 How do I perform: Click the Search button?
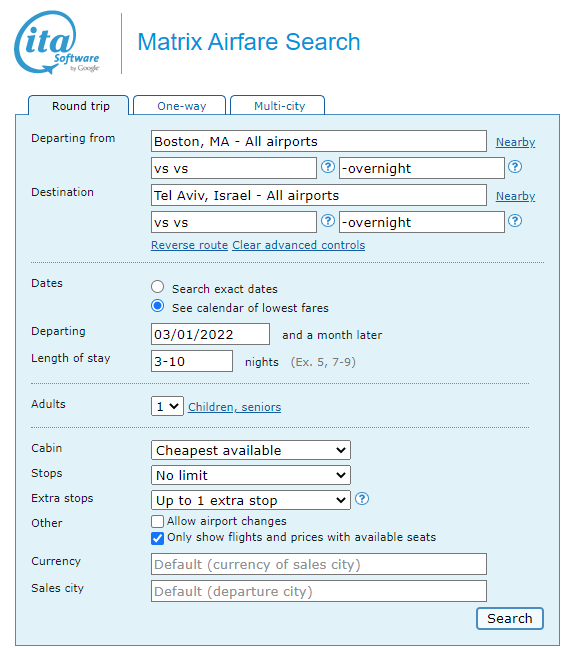pos(509,618)
